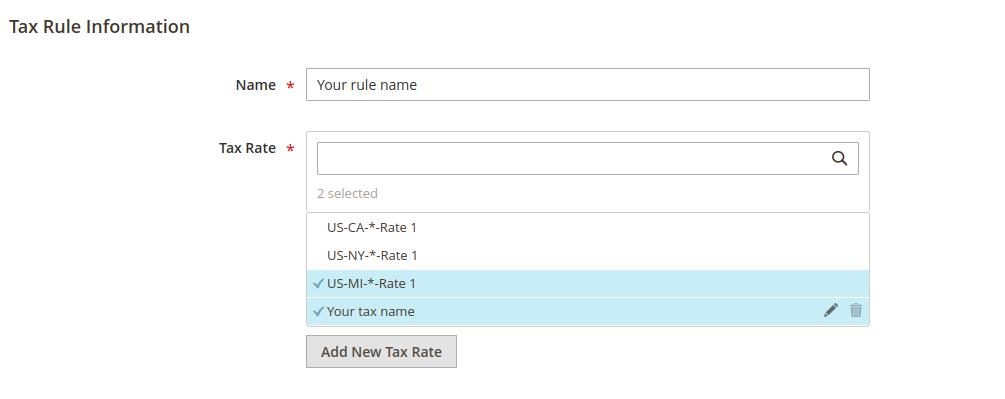The image size is (1005, 399).
Task: Click the Tax Rate field label
Action: click(247, 148)
